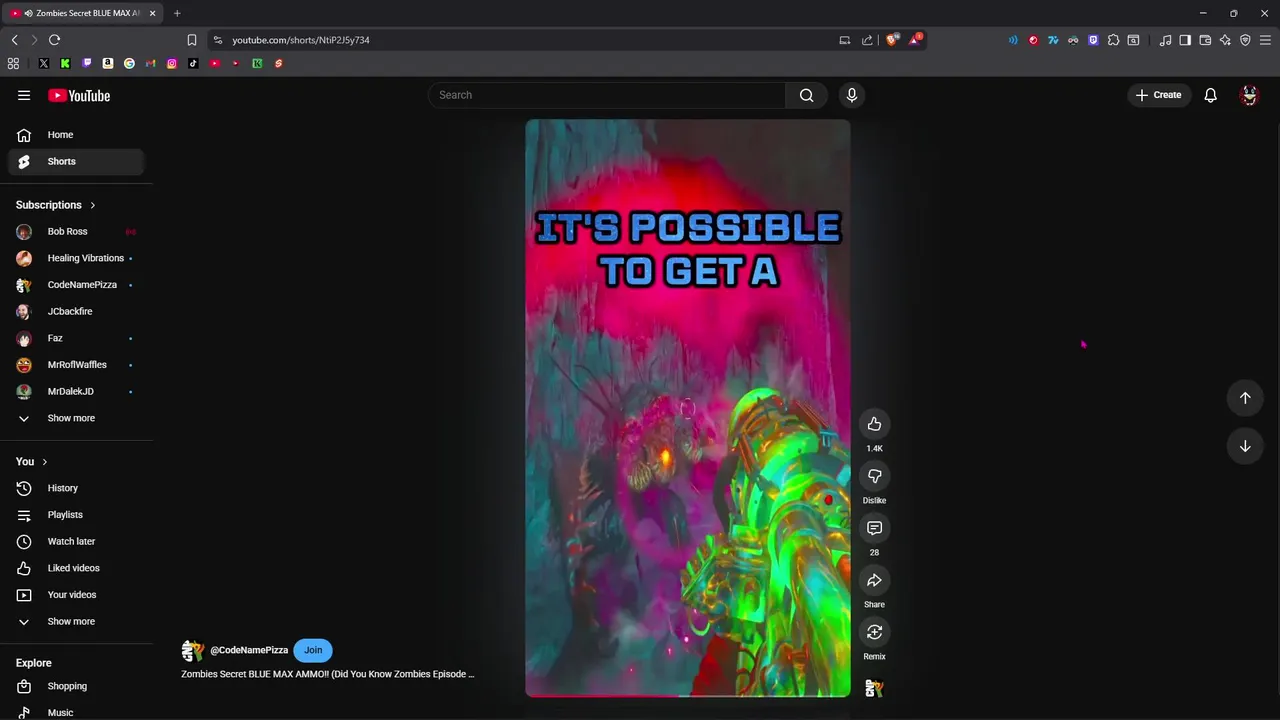Select Shorts in the sidebar
Screen dimensions: 1280x720
point(76,161)
